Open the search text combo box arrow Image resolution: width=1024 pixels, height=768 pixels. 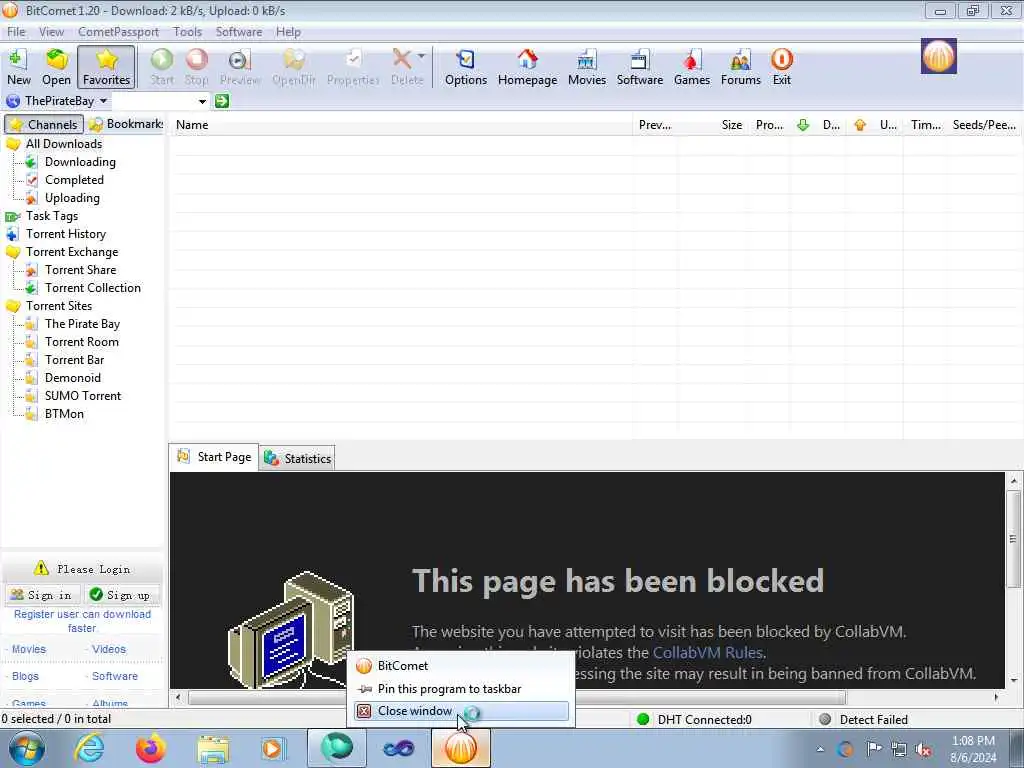pos(202,101)
